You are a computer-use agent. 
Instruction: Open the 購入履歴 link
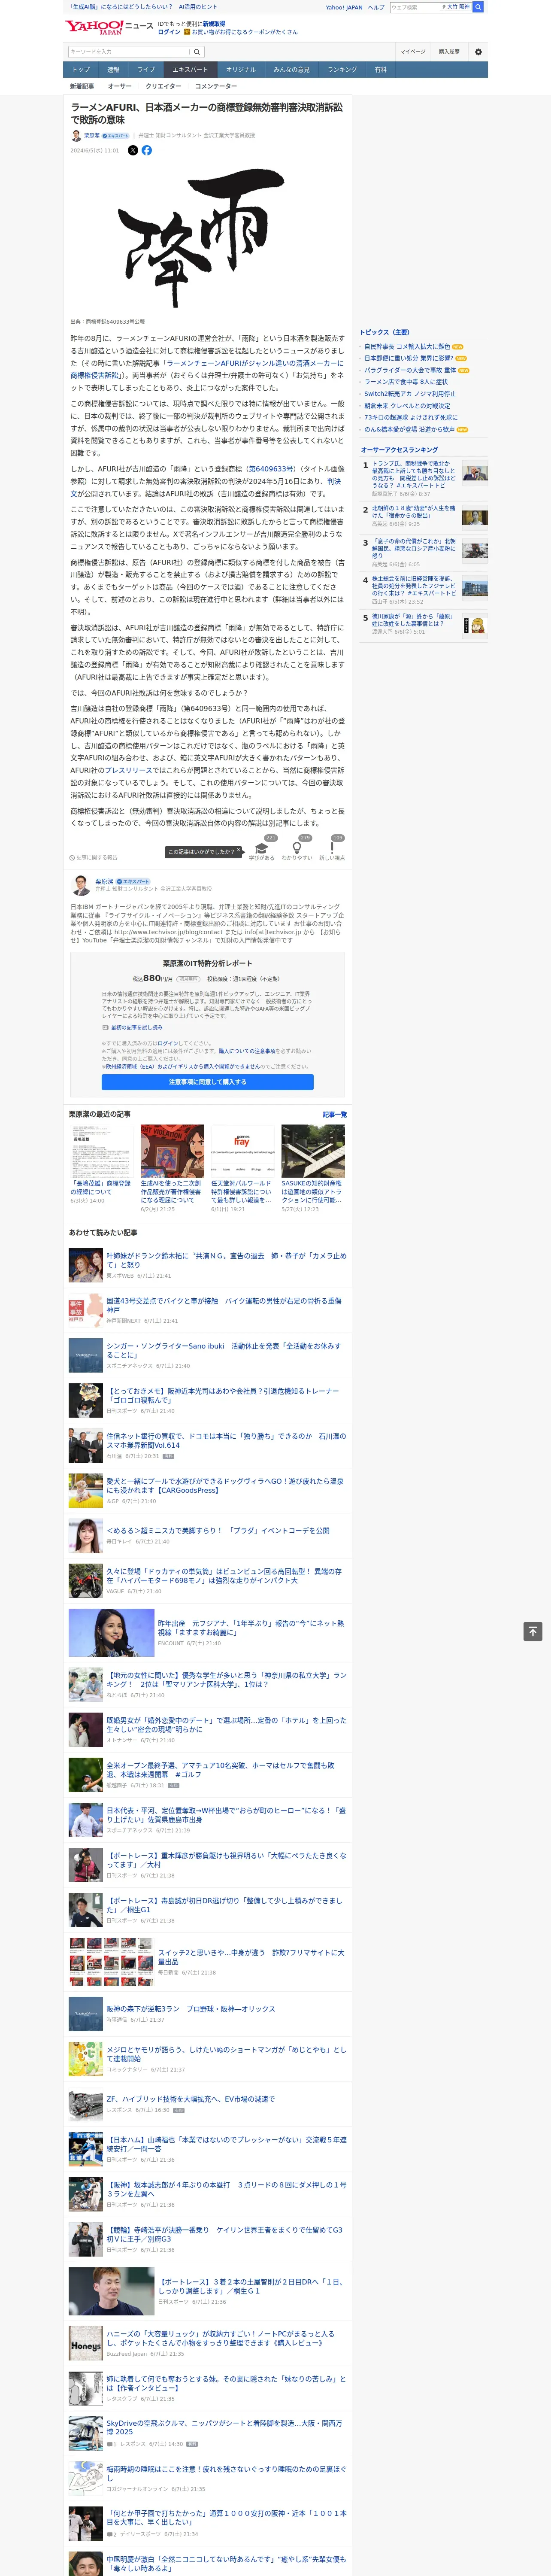(x=449, y=52)
